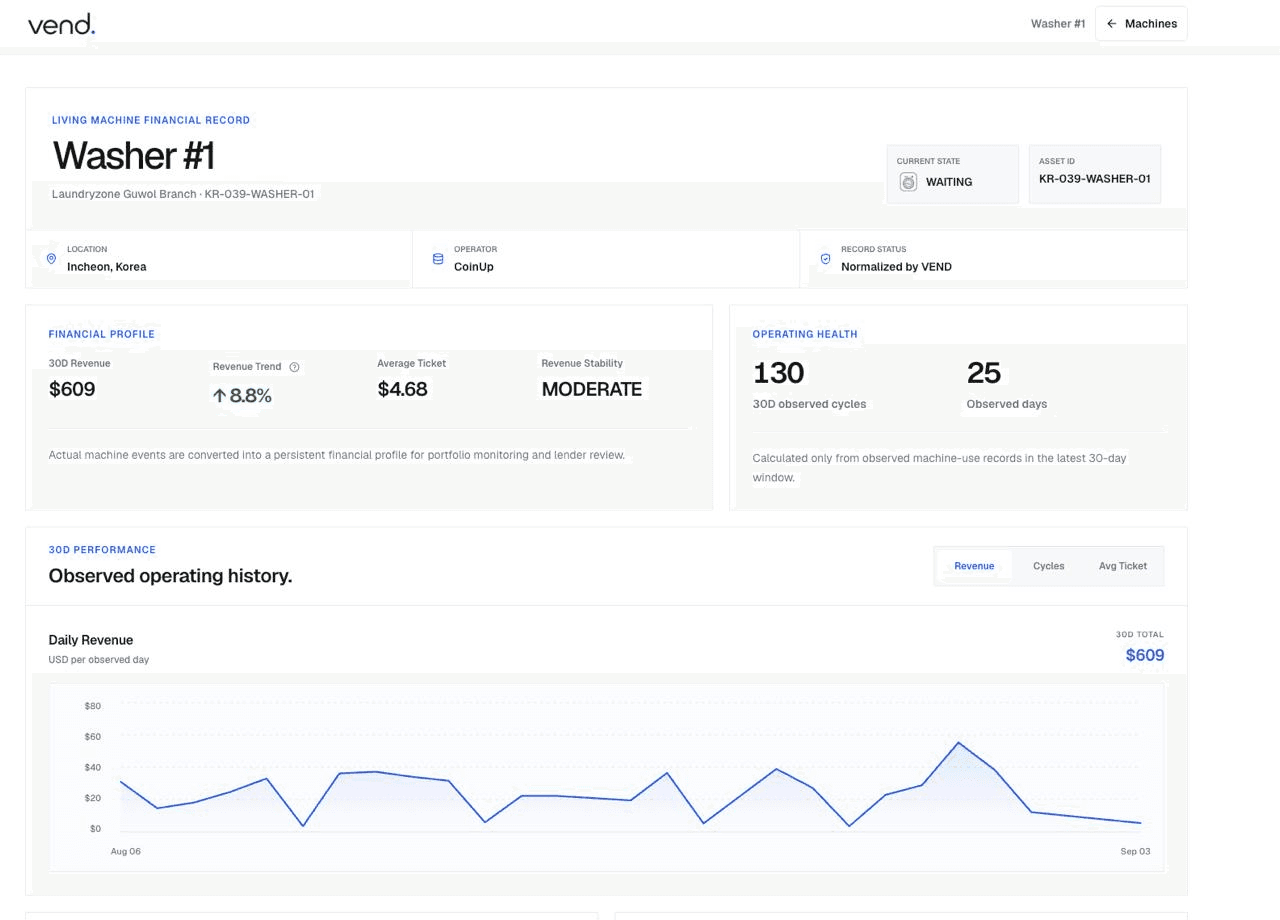Viewport: 1280px width, 920px height.
Task: Click the FINANCIAL PROFILE section label
Action: (x=102, y=334)
